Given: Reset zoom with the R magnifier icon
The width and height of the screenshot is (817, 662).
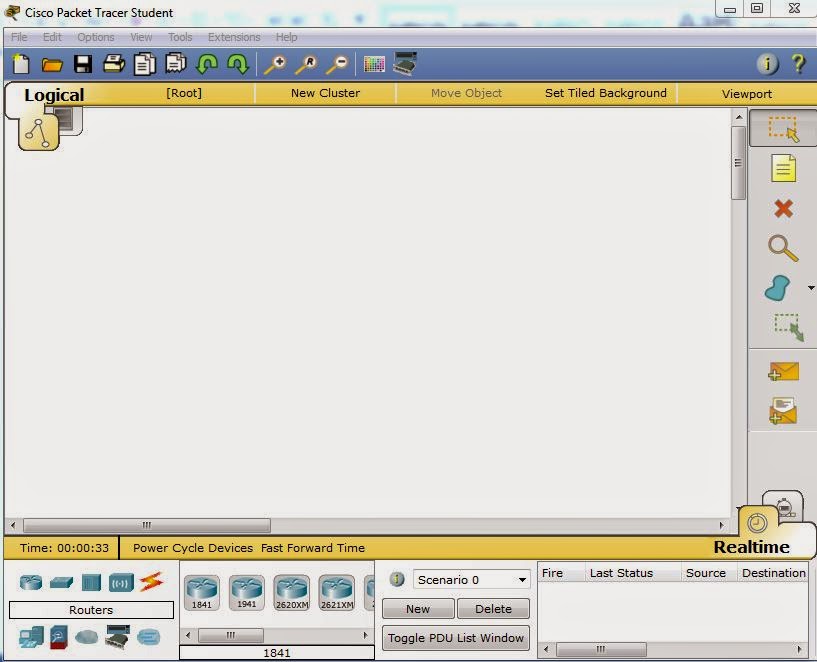Looking at the screenshot, I should click(x=306, y=65).
